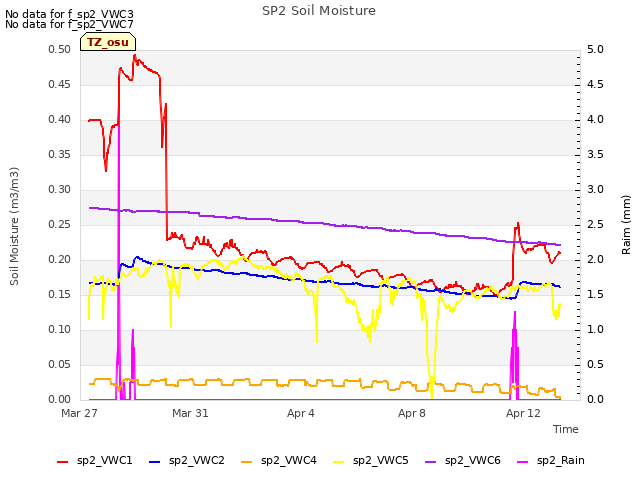
Task: Click the red sp2_VWC1 legend swatch
Action: [62, 462]
